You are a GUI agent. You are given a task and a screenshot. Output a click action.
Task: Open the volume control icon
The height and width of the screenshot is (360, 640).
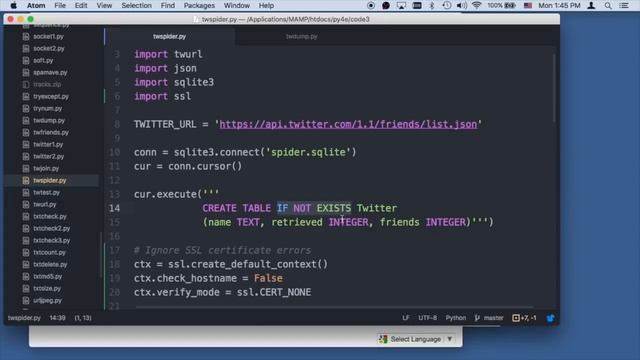coord(462,5)
